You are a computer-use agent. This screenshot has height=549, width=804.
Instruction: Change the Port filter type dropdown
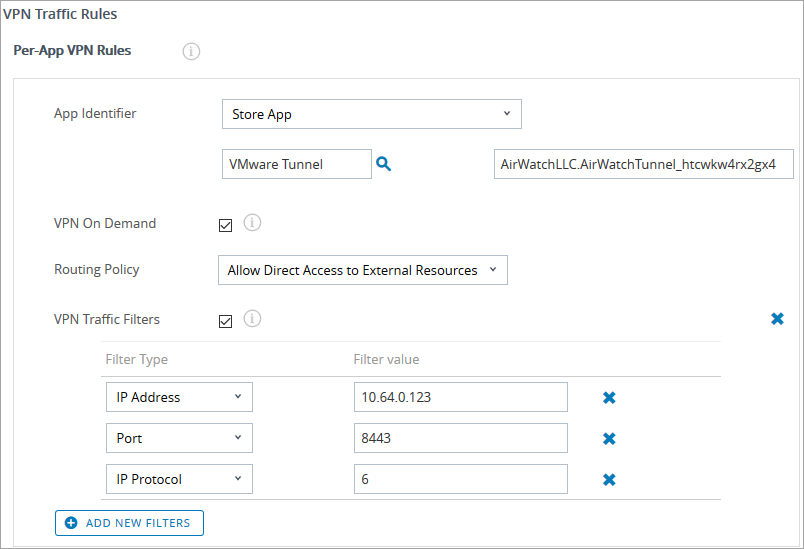pyautogui.click(x=179, y=438)
